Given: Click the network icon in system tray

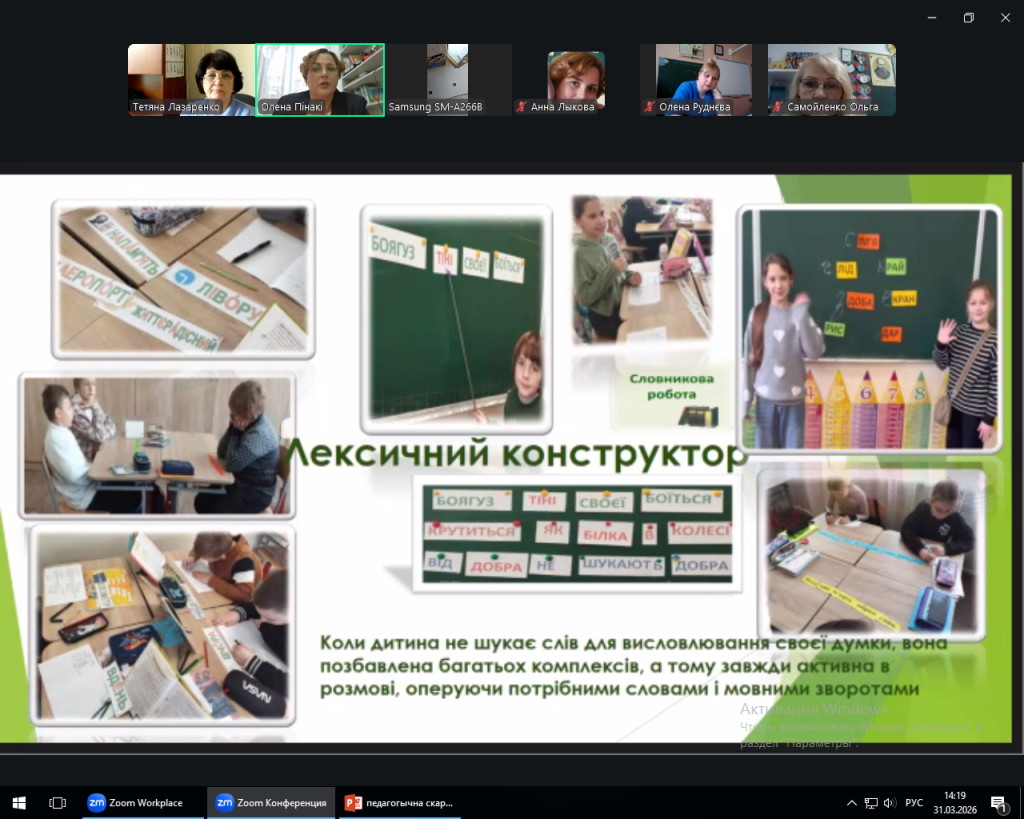Looking at the screenshot, I should [871, 802].
